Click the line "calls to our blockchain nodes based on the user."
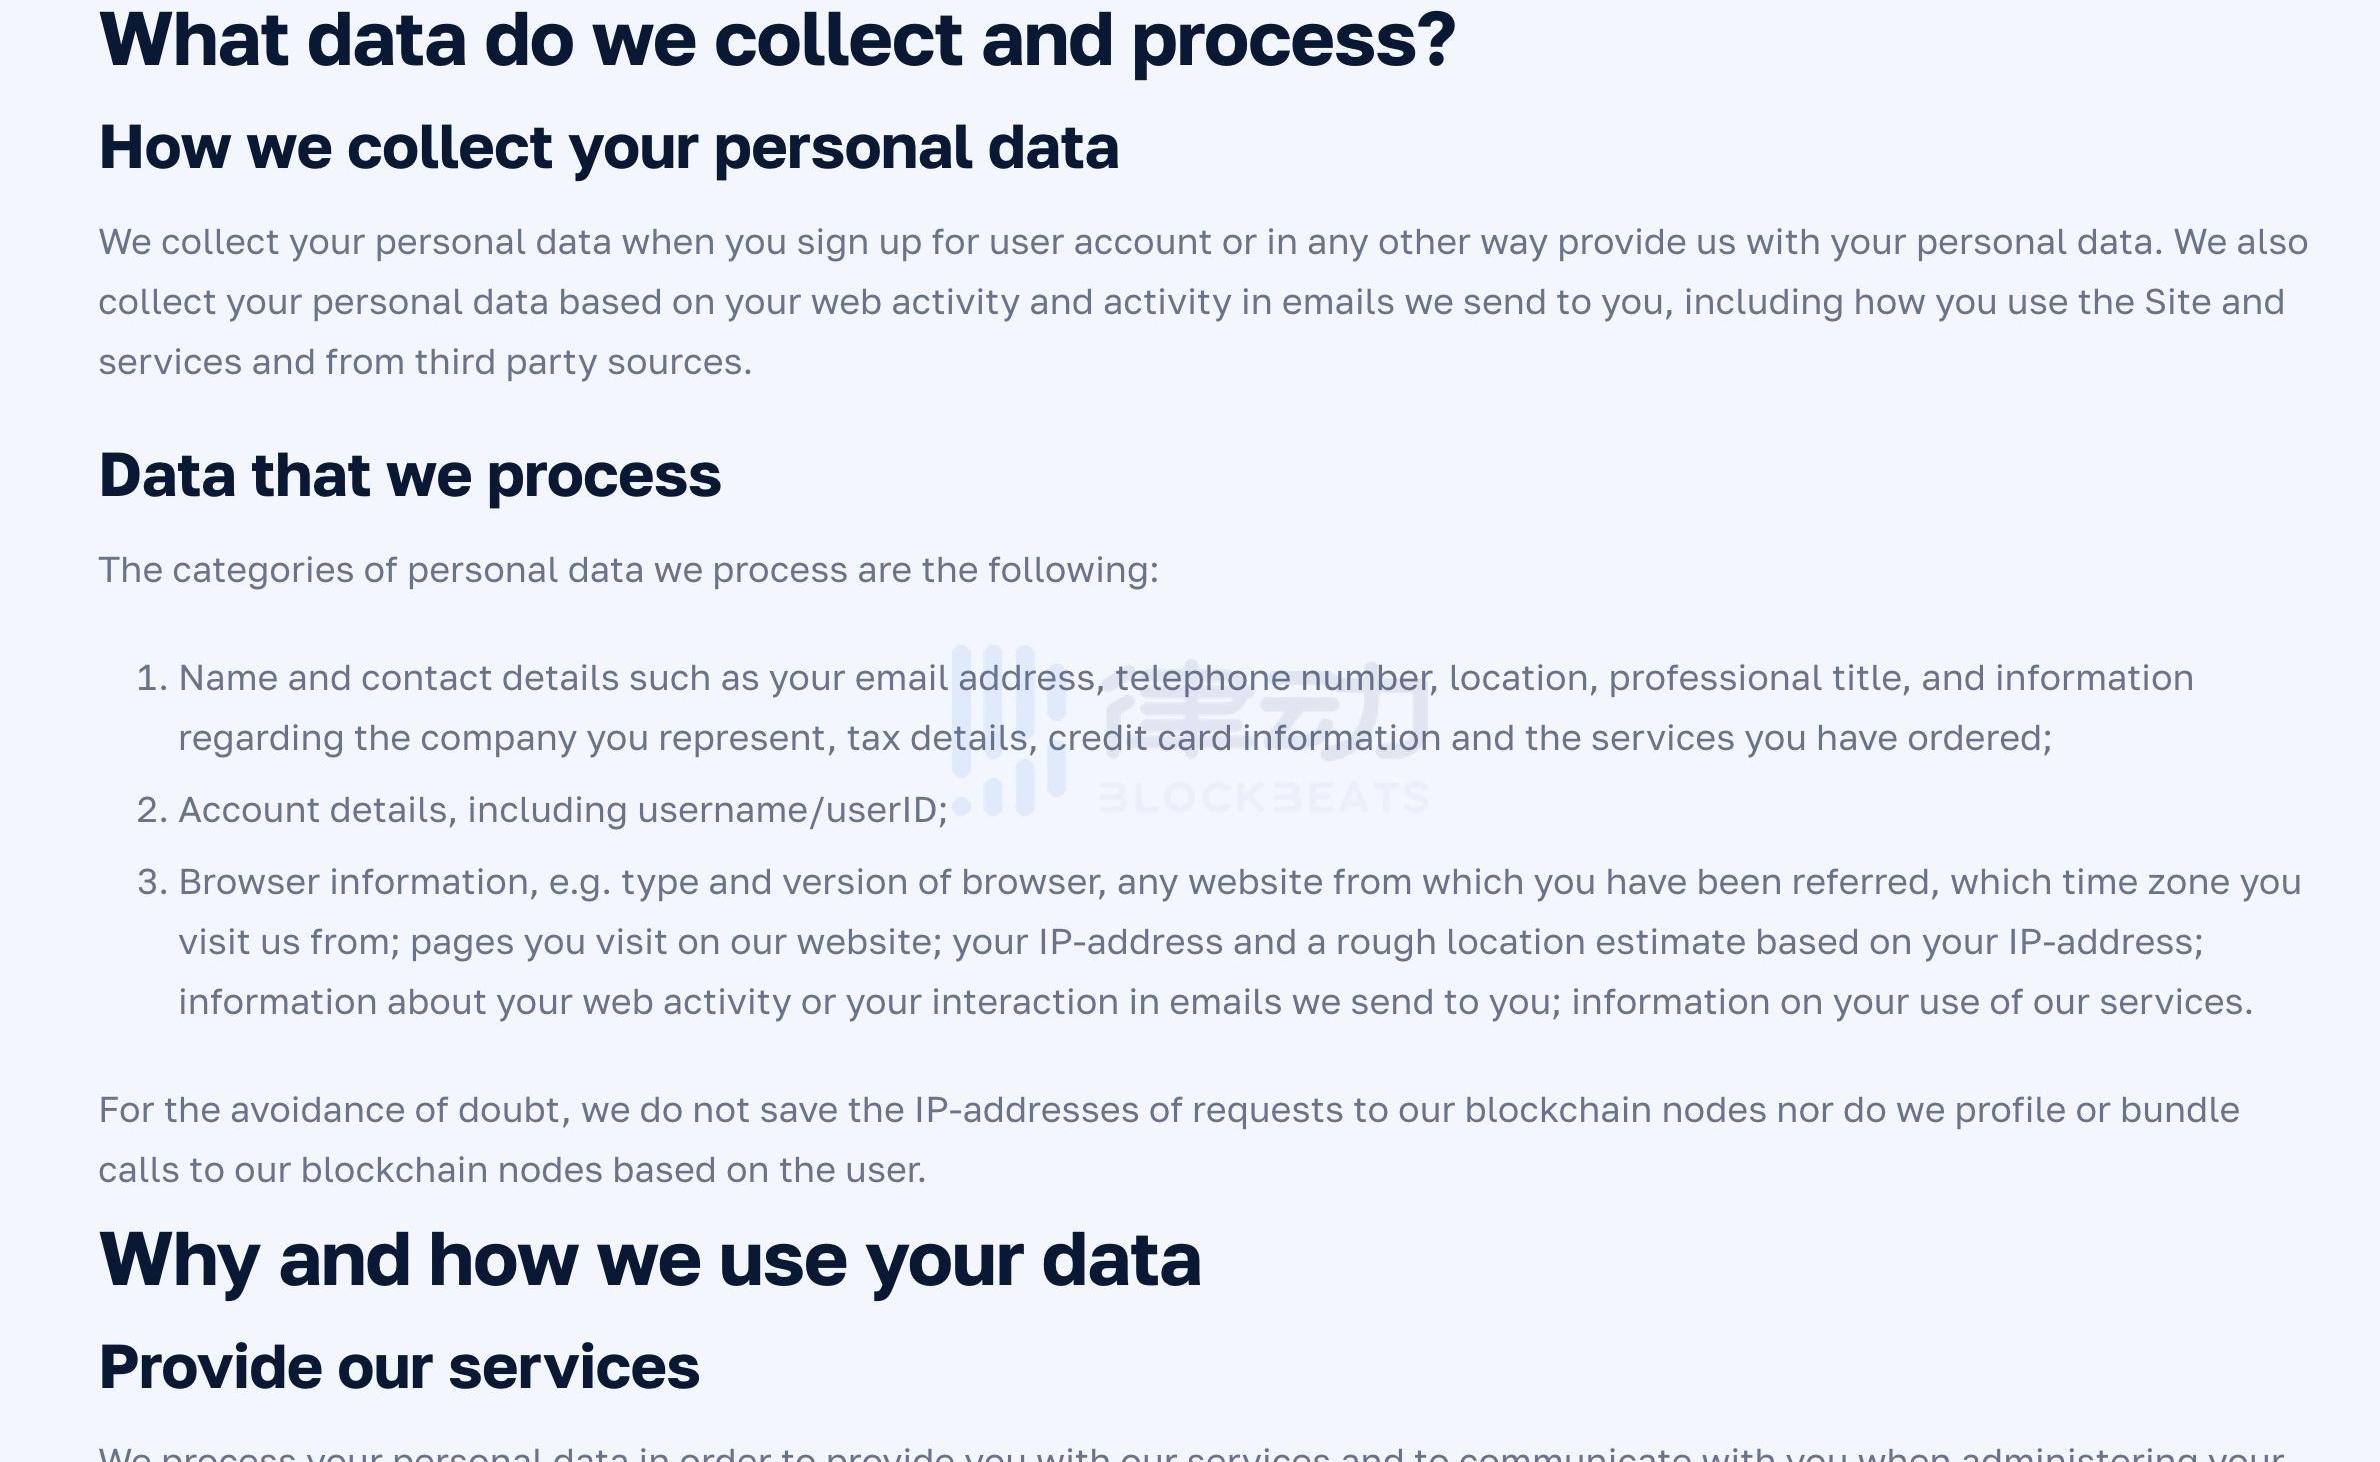Screen dimensions: 2380x1462 tap(512, 1170)
